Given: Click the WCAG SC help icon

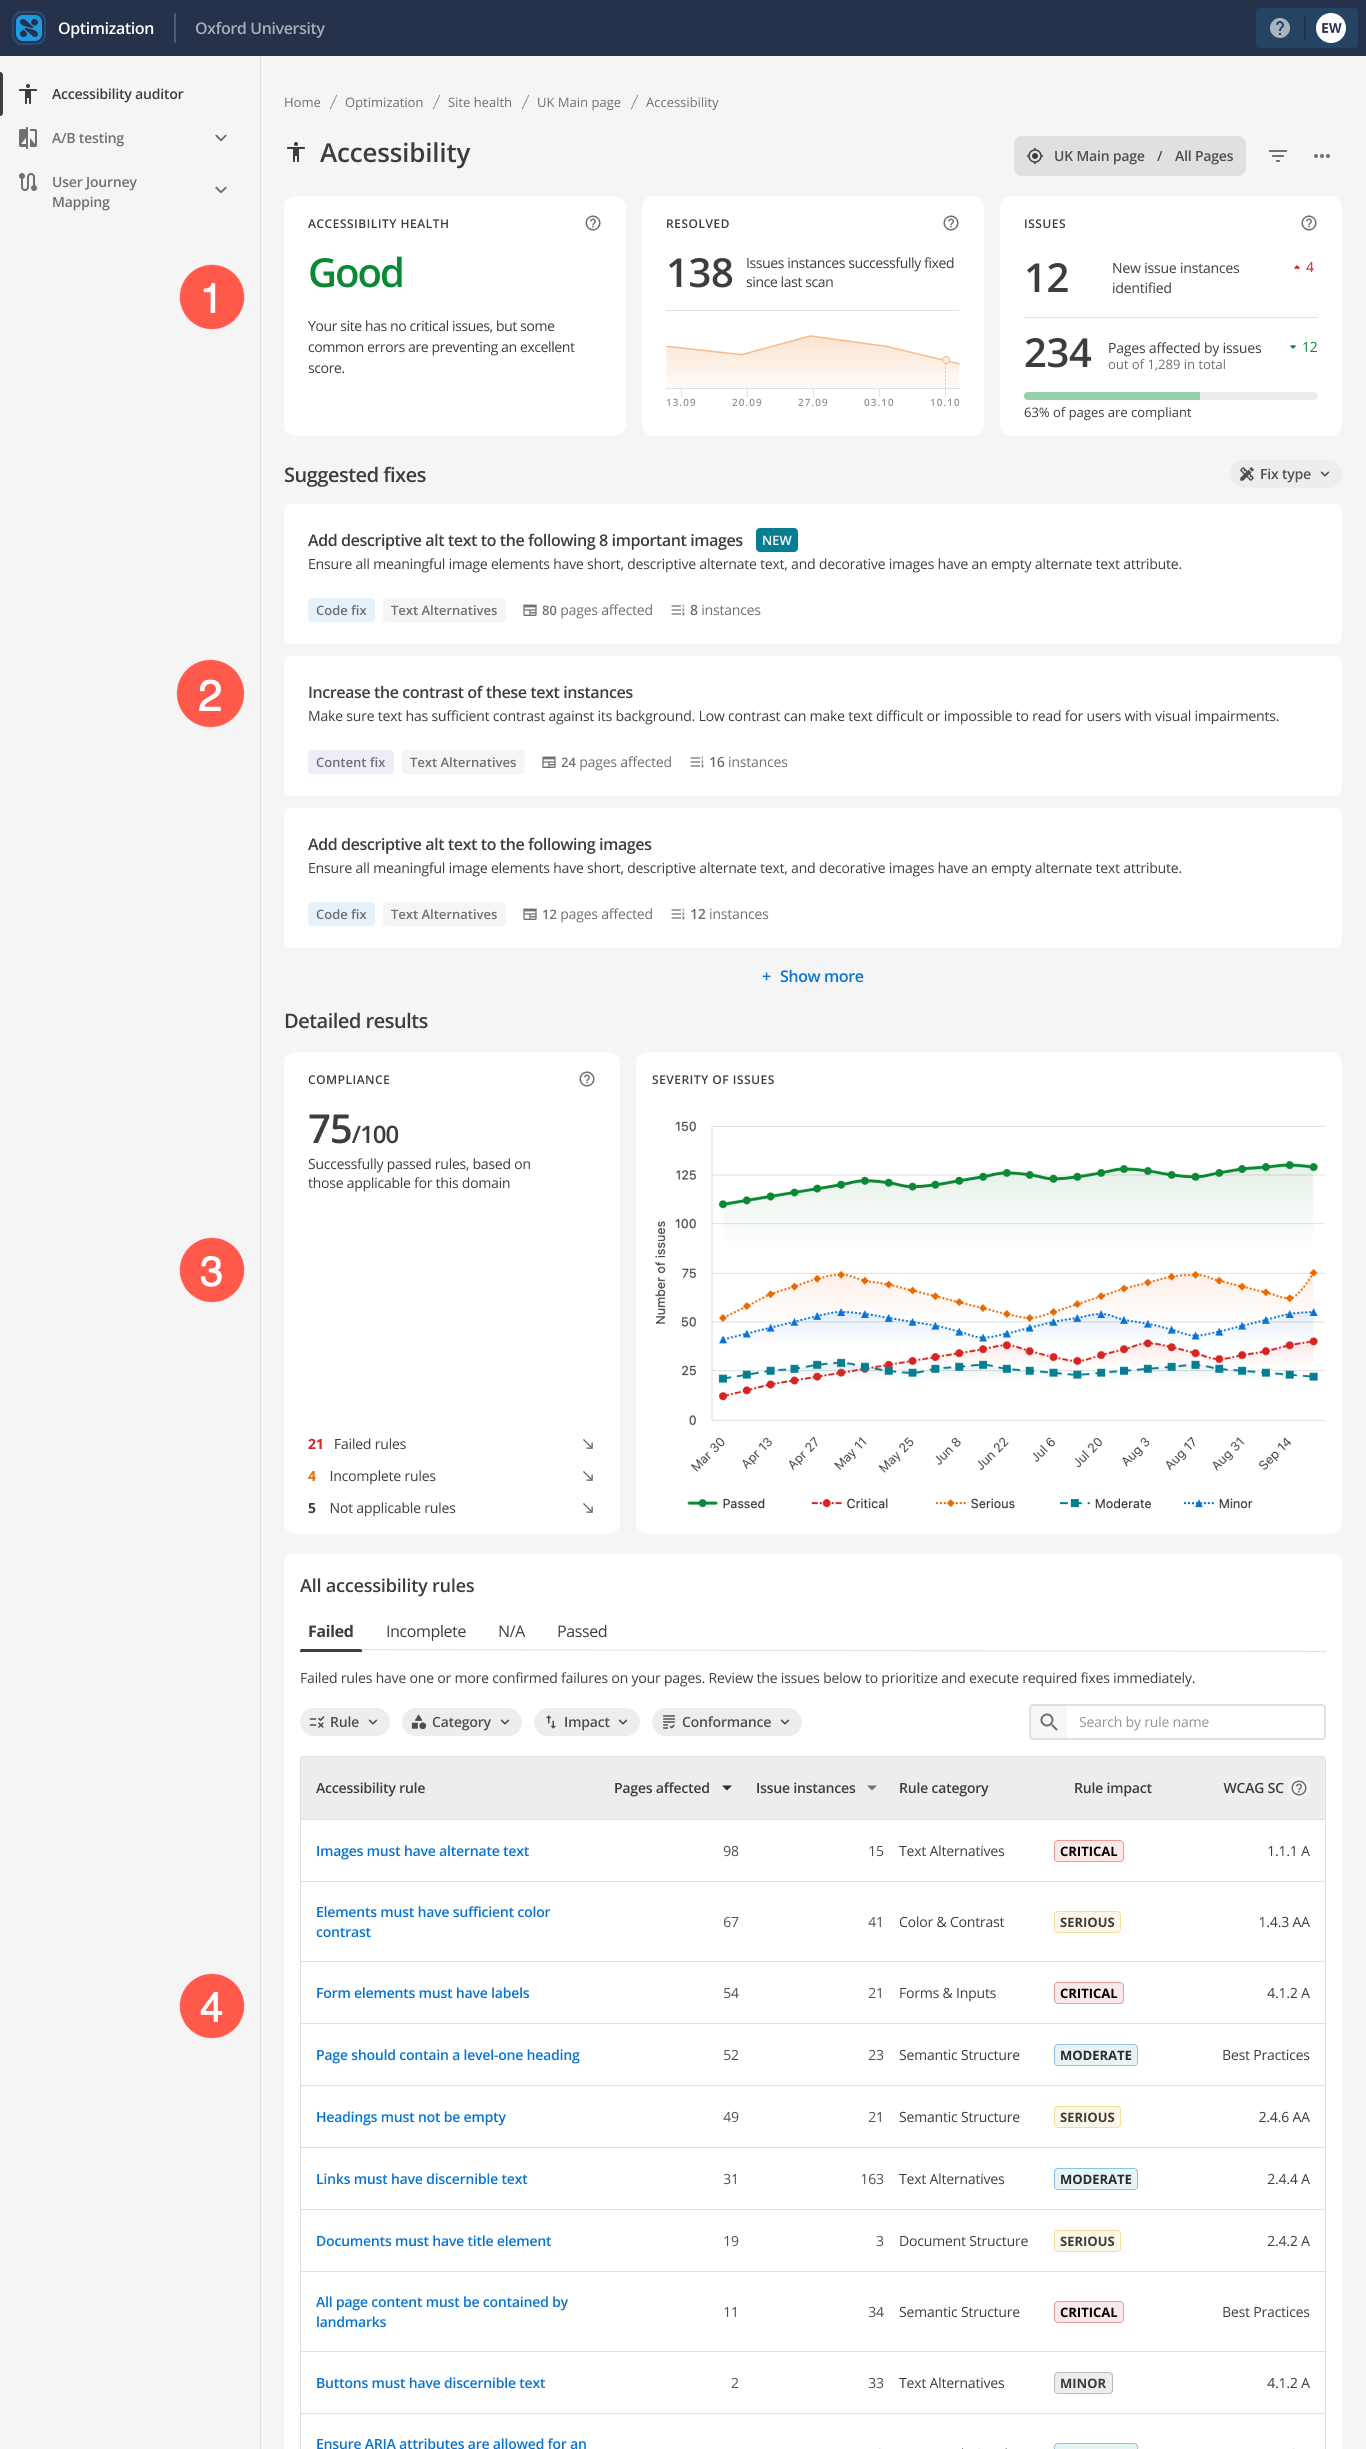Looking at the screenshot, I should point(1299,1788).
